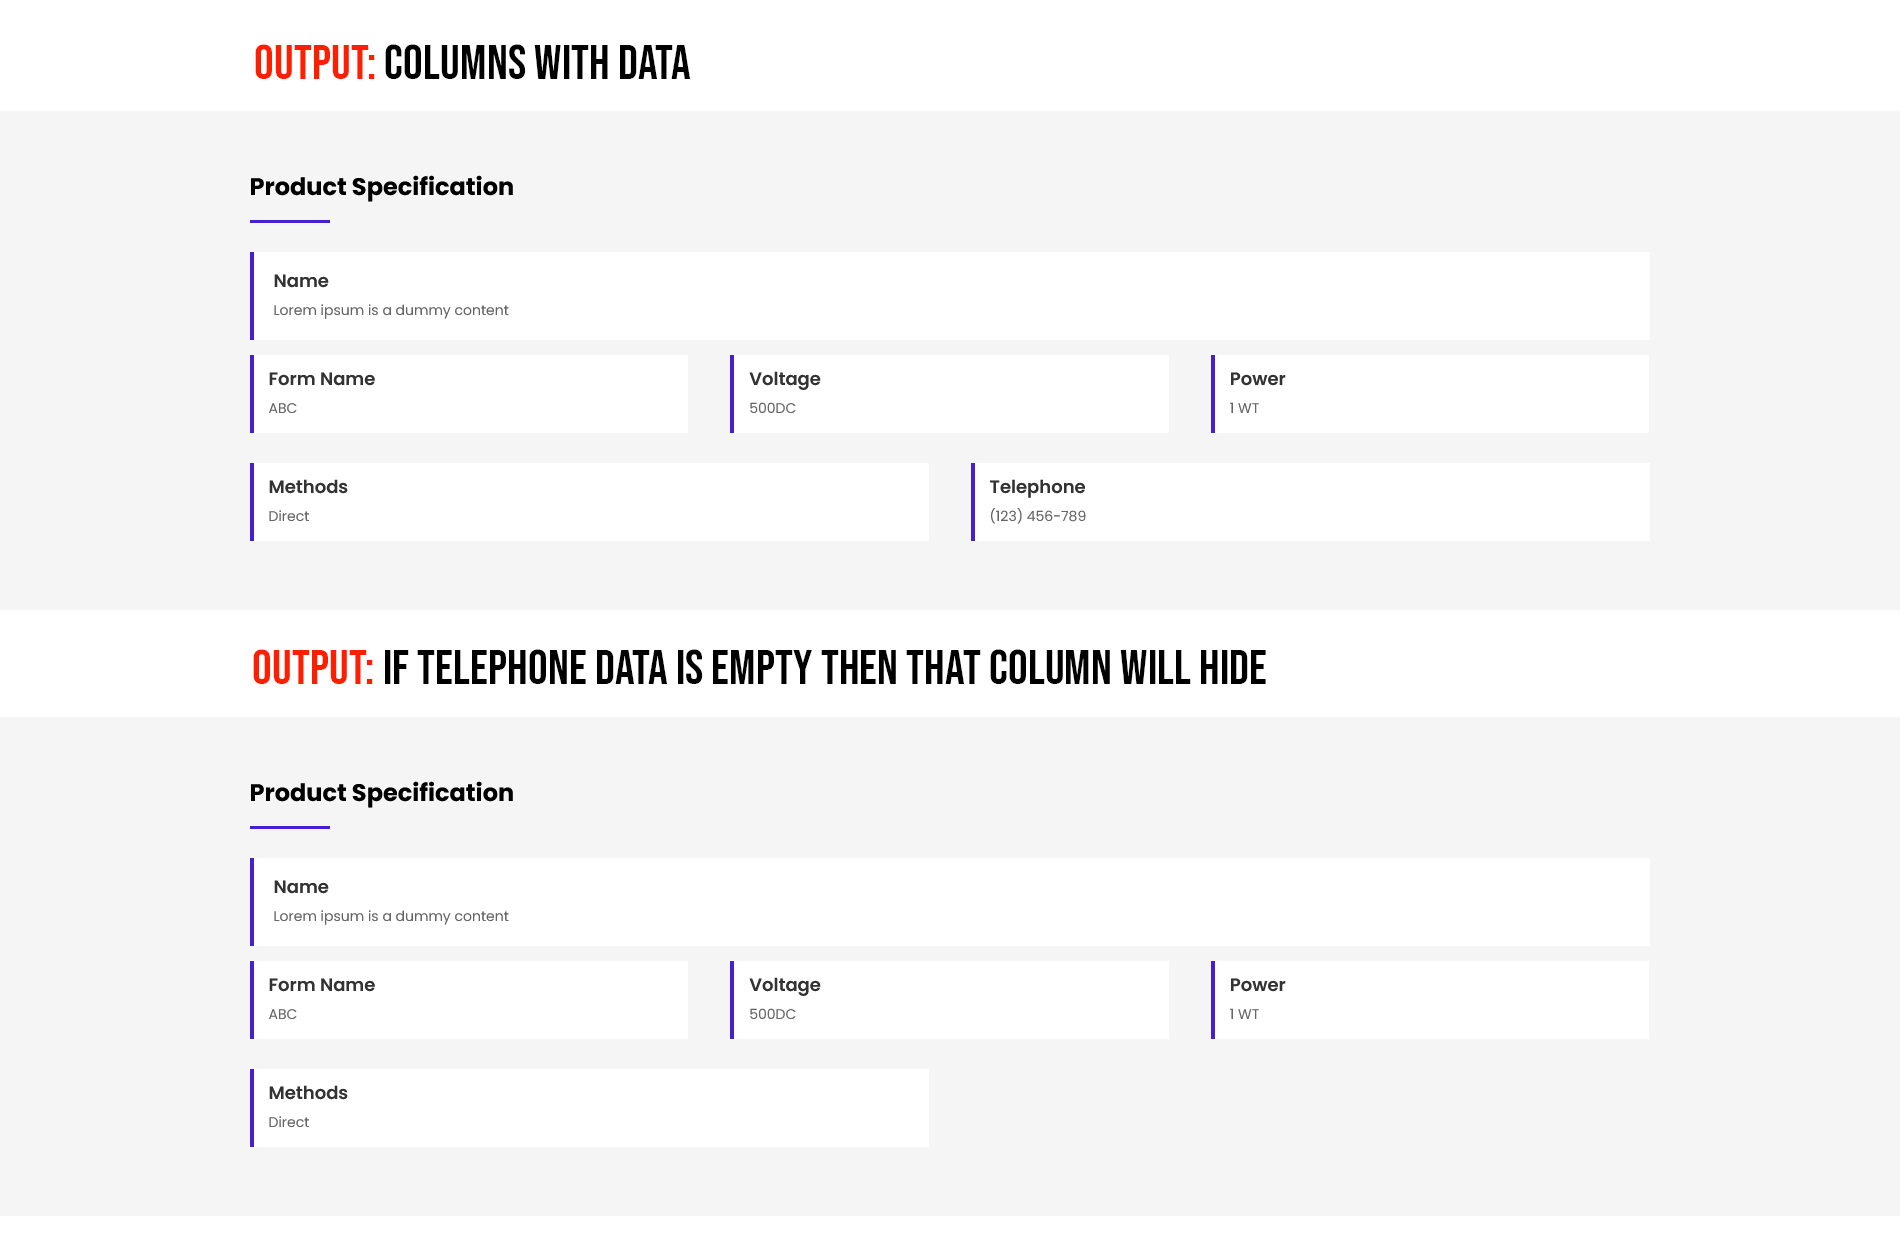Click the telephone-data-is-empty output heading
1900x1233 pixels.
pyautogui.click(x=758, y=668)
